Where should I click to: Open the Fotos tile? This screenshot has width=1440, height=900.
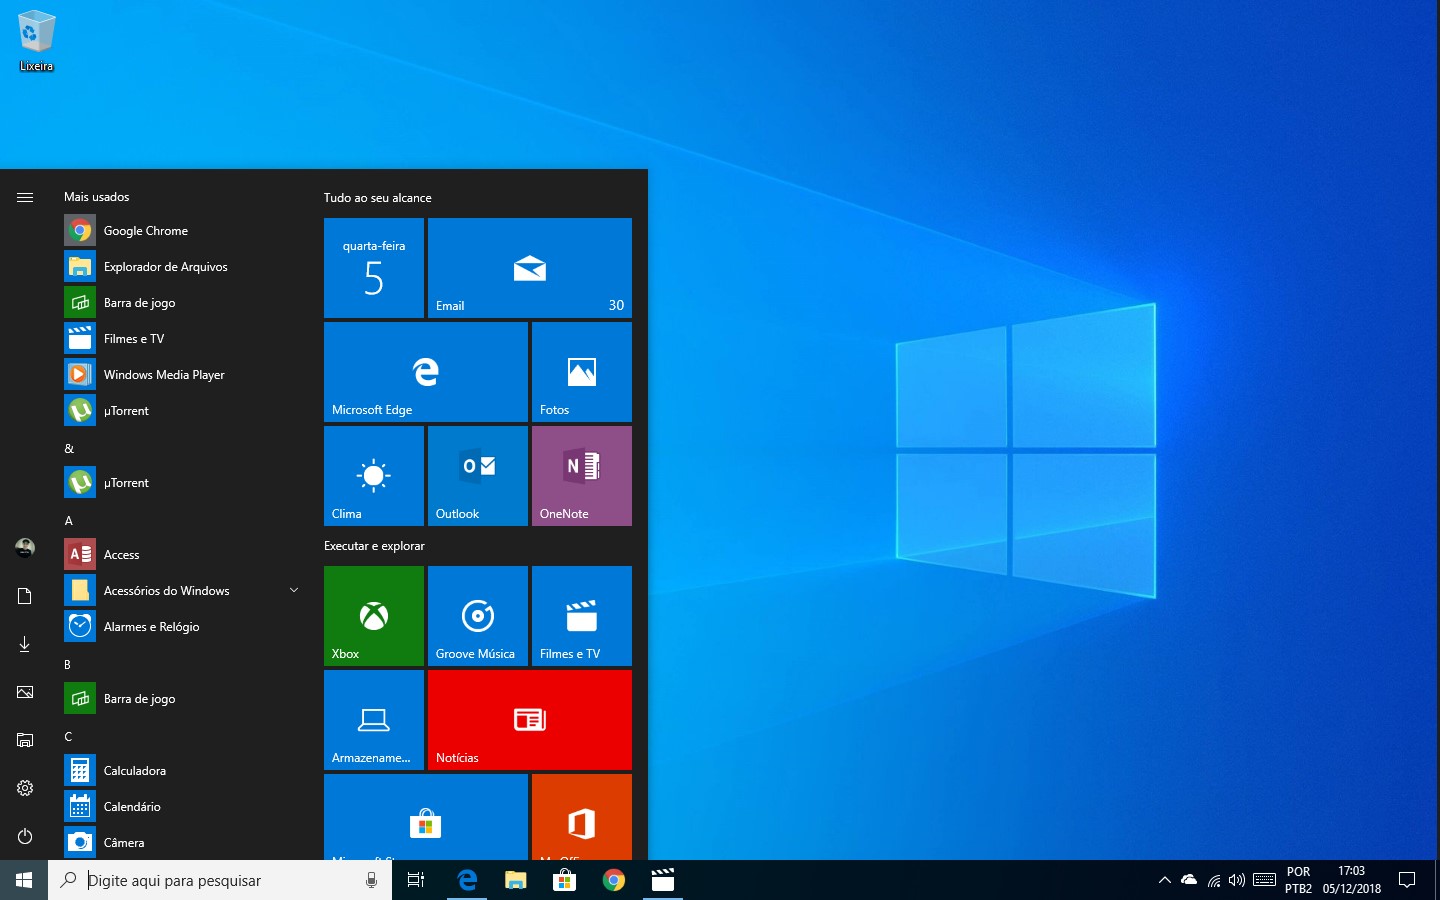[582, 372]
